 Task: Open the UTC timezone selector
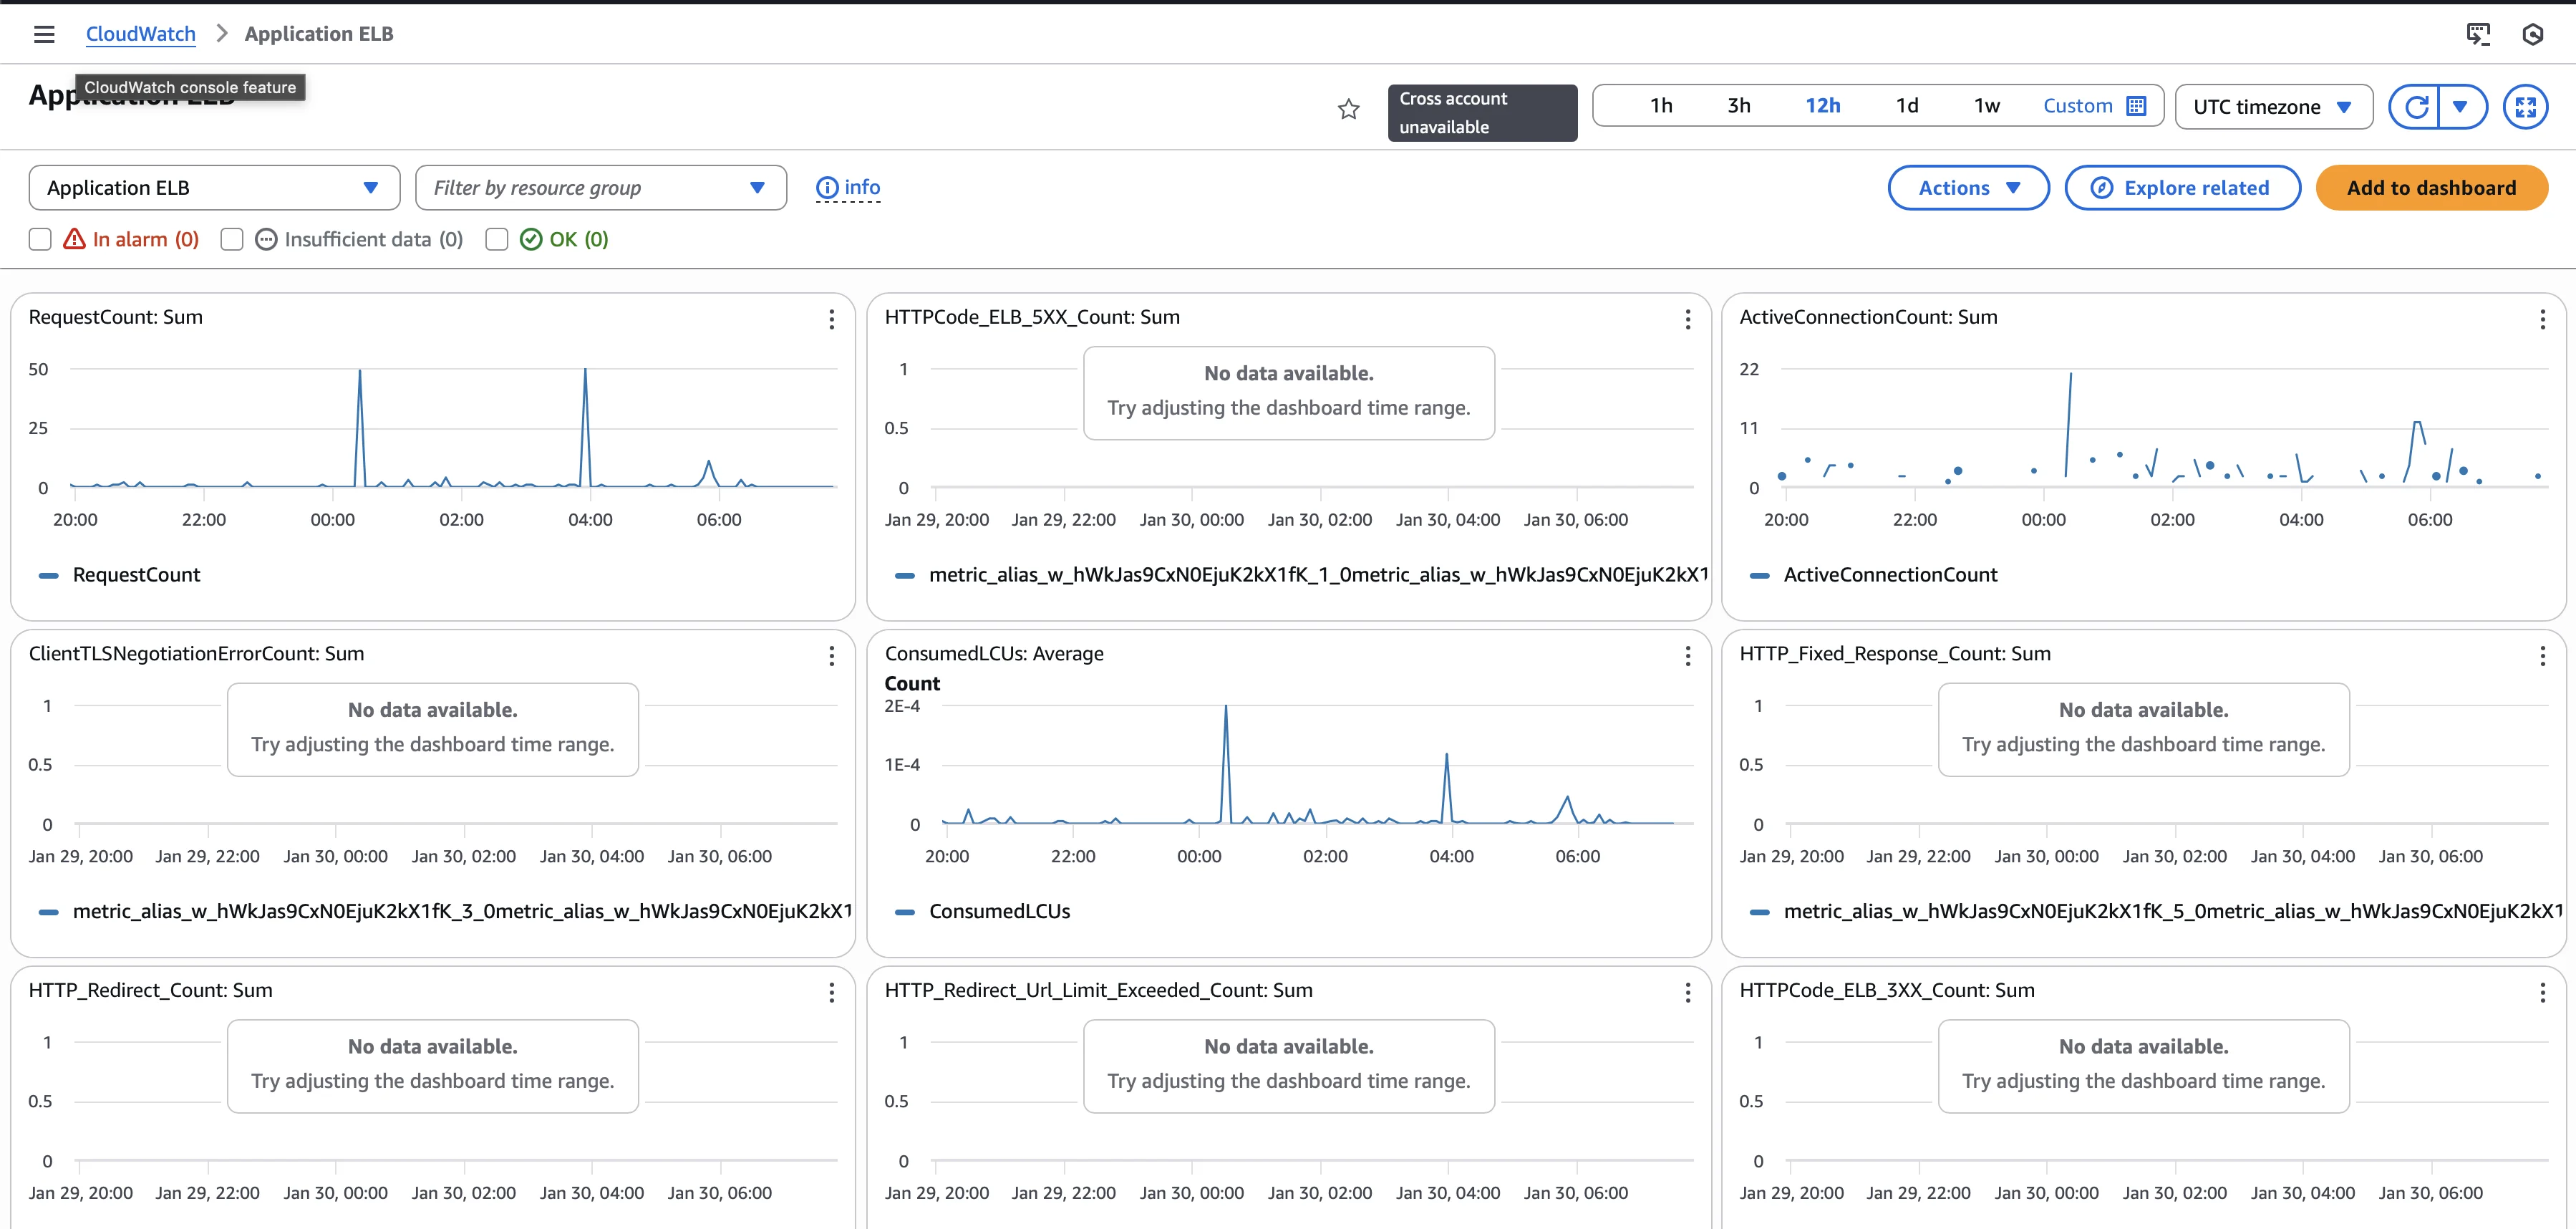pyautogui.click(x=2272, y=107)
